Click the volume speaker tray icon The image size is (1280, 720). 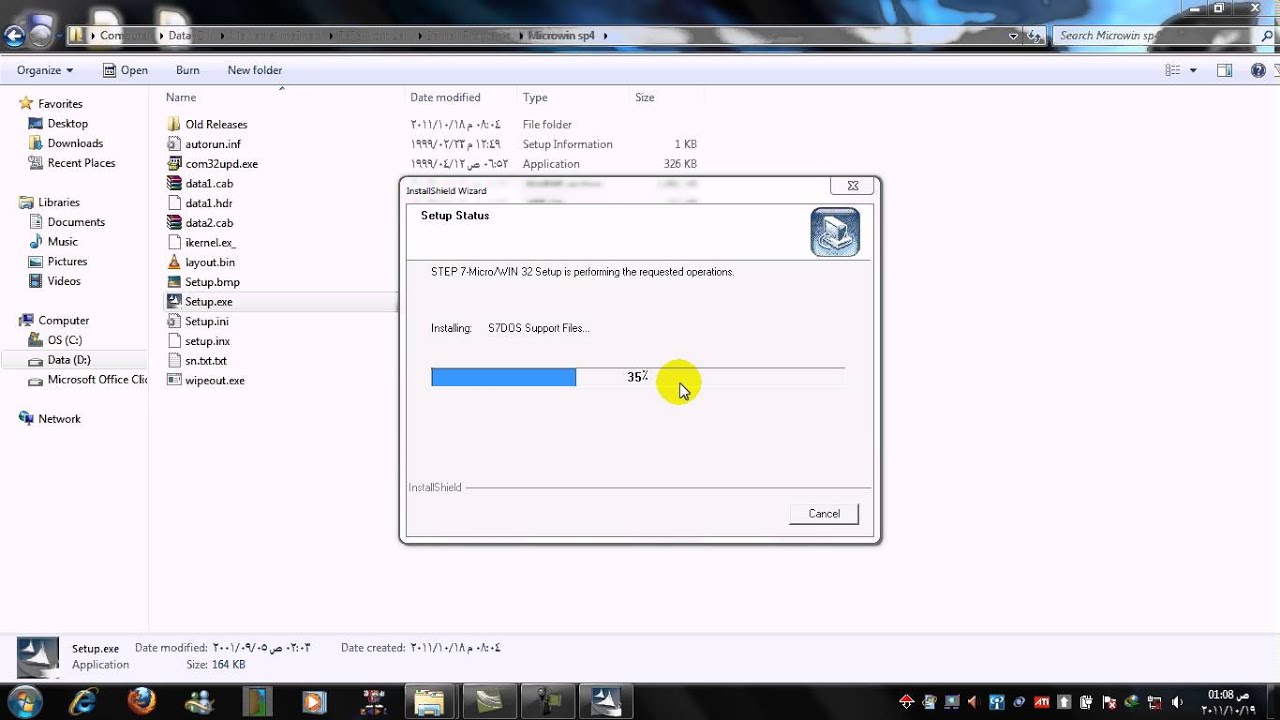tap(1177, 701)
